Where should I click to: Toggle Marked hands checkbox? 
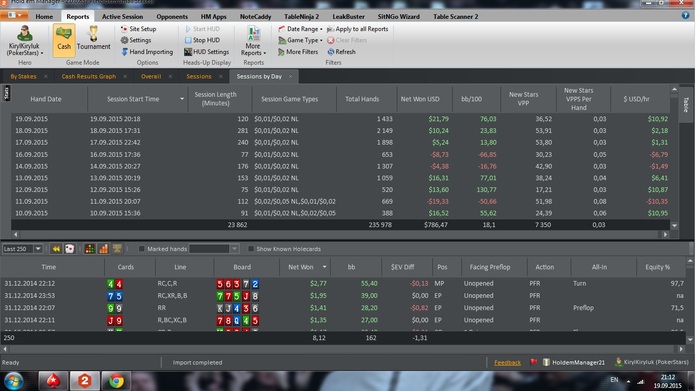(x=141, y=249)
